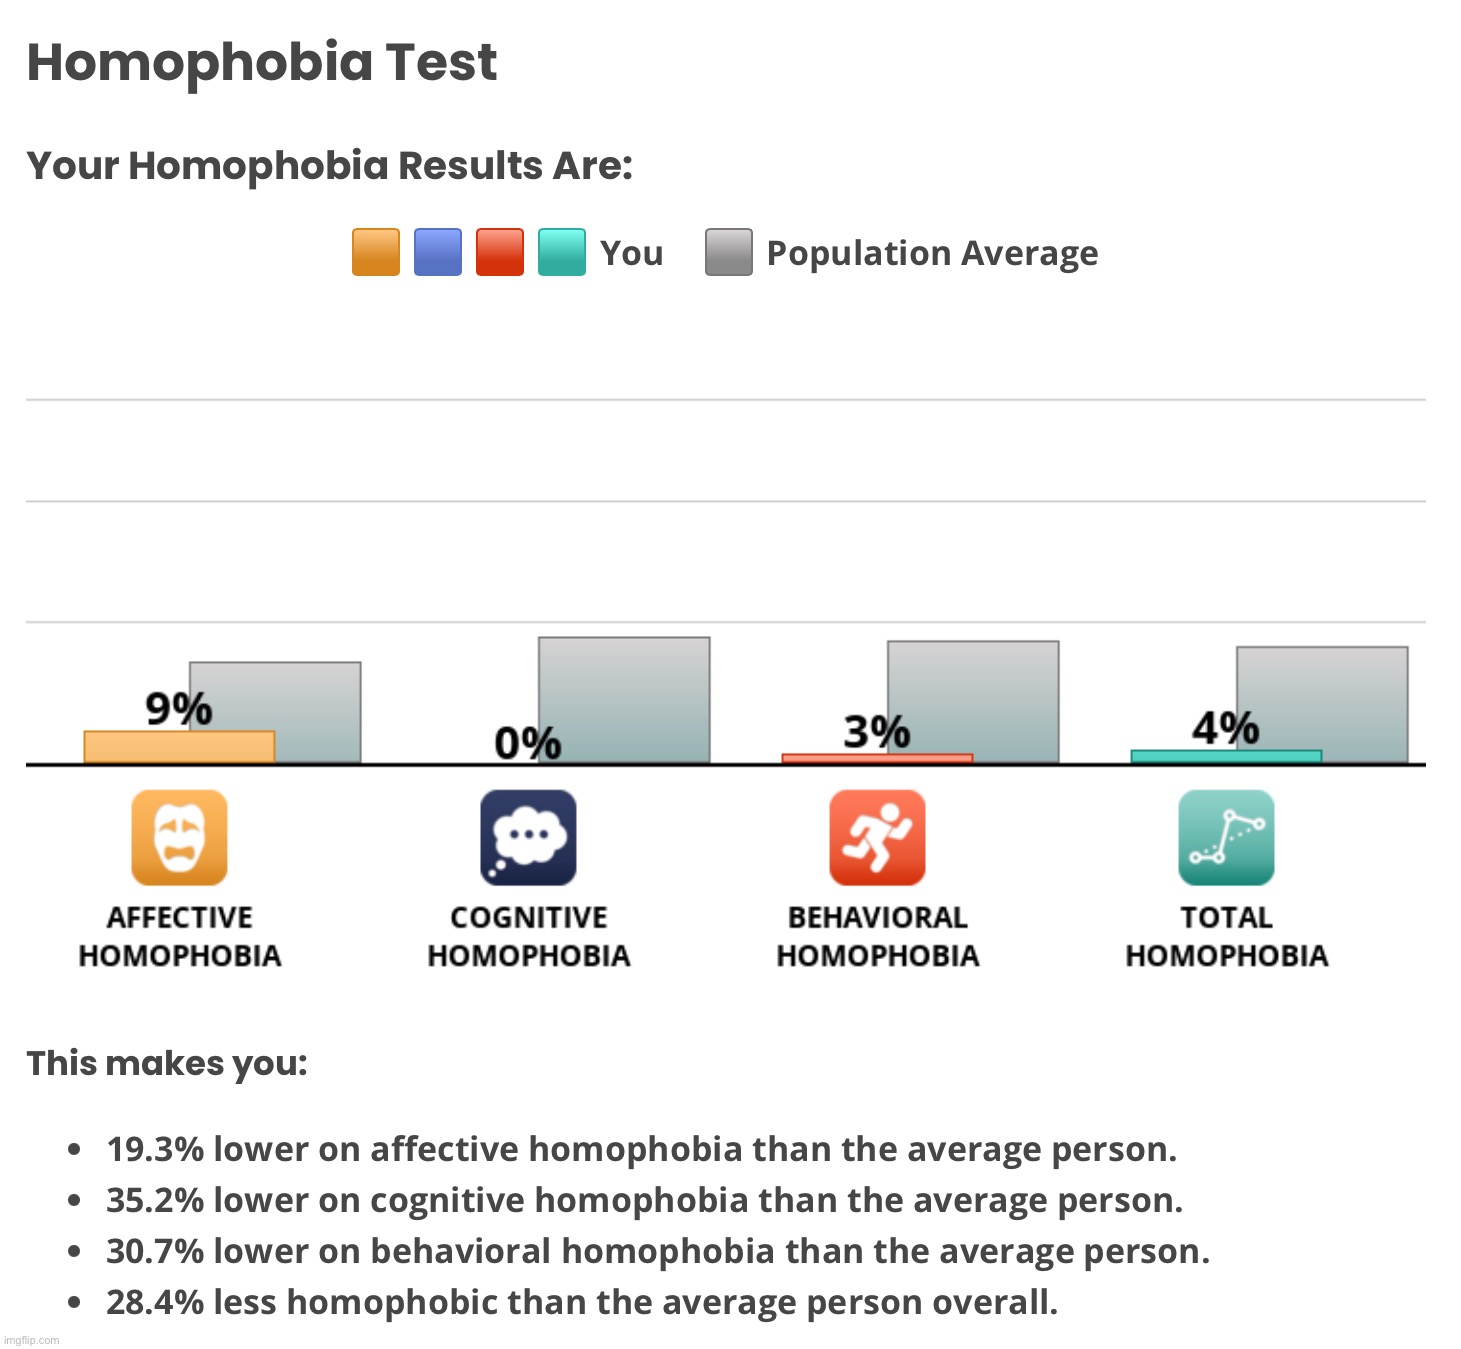Click the orange legend swatch
Image resolution: width=1461 pixels, height=1349 pixels.
tap(376, 252)
